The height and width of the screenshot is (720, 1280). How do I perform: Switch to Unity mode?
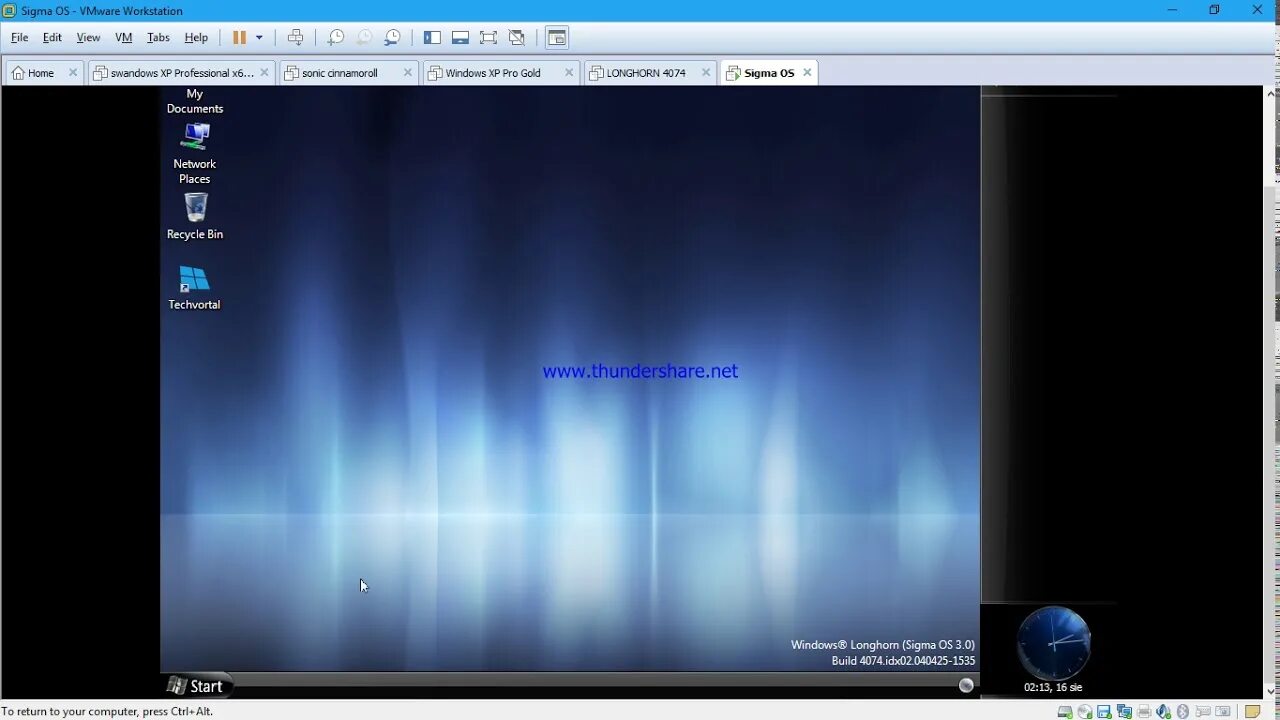(516, 37)
